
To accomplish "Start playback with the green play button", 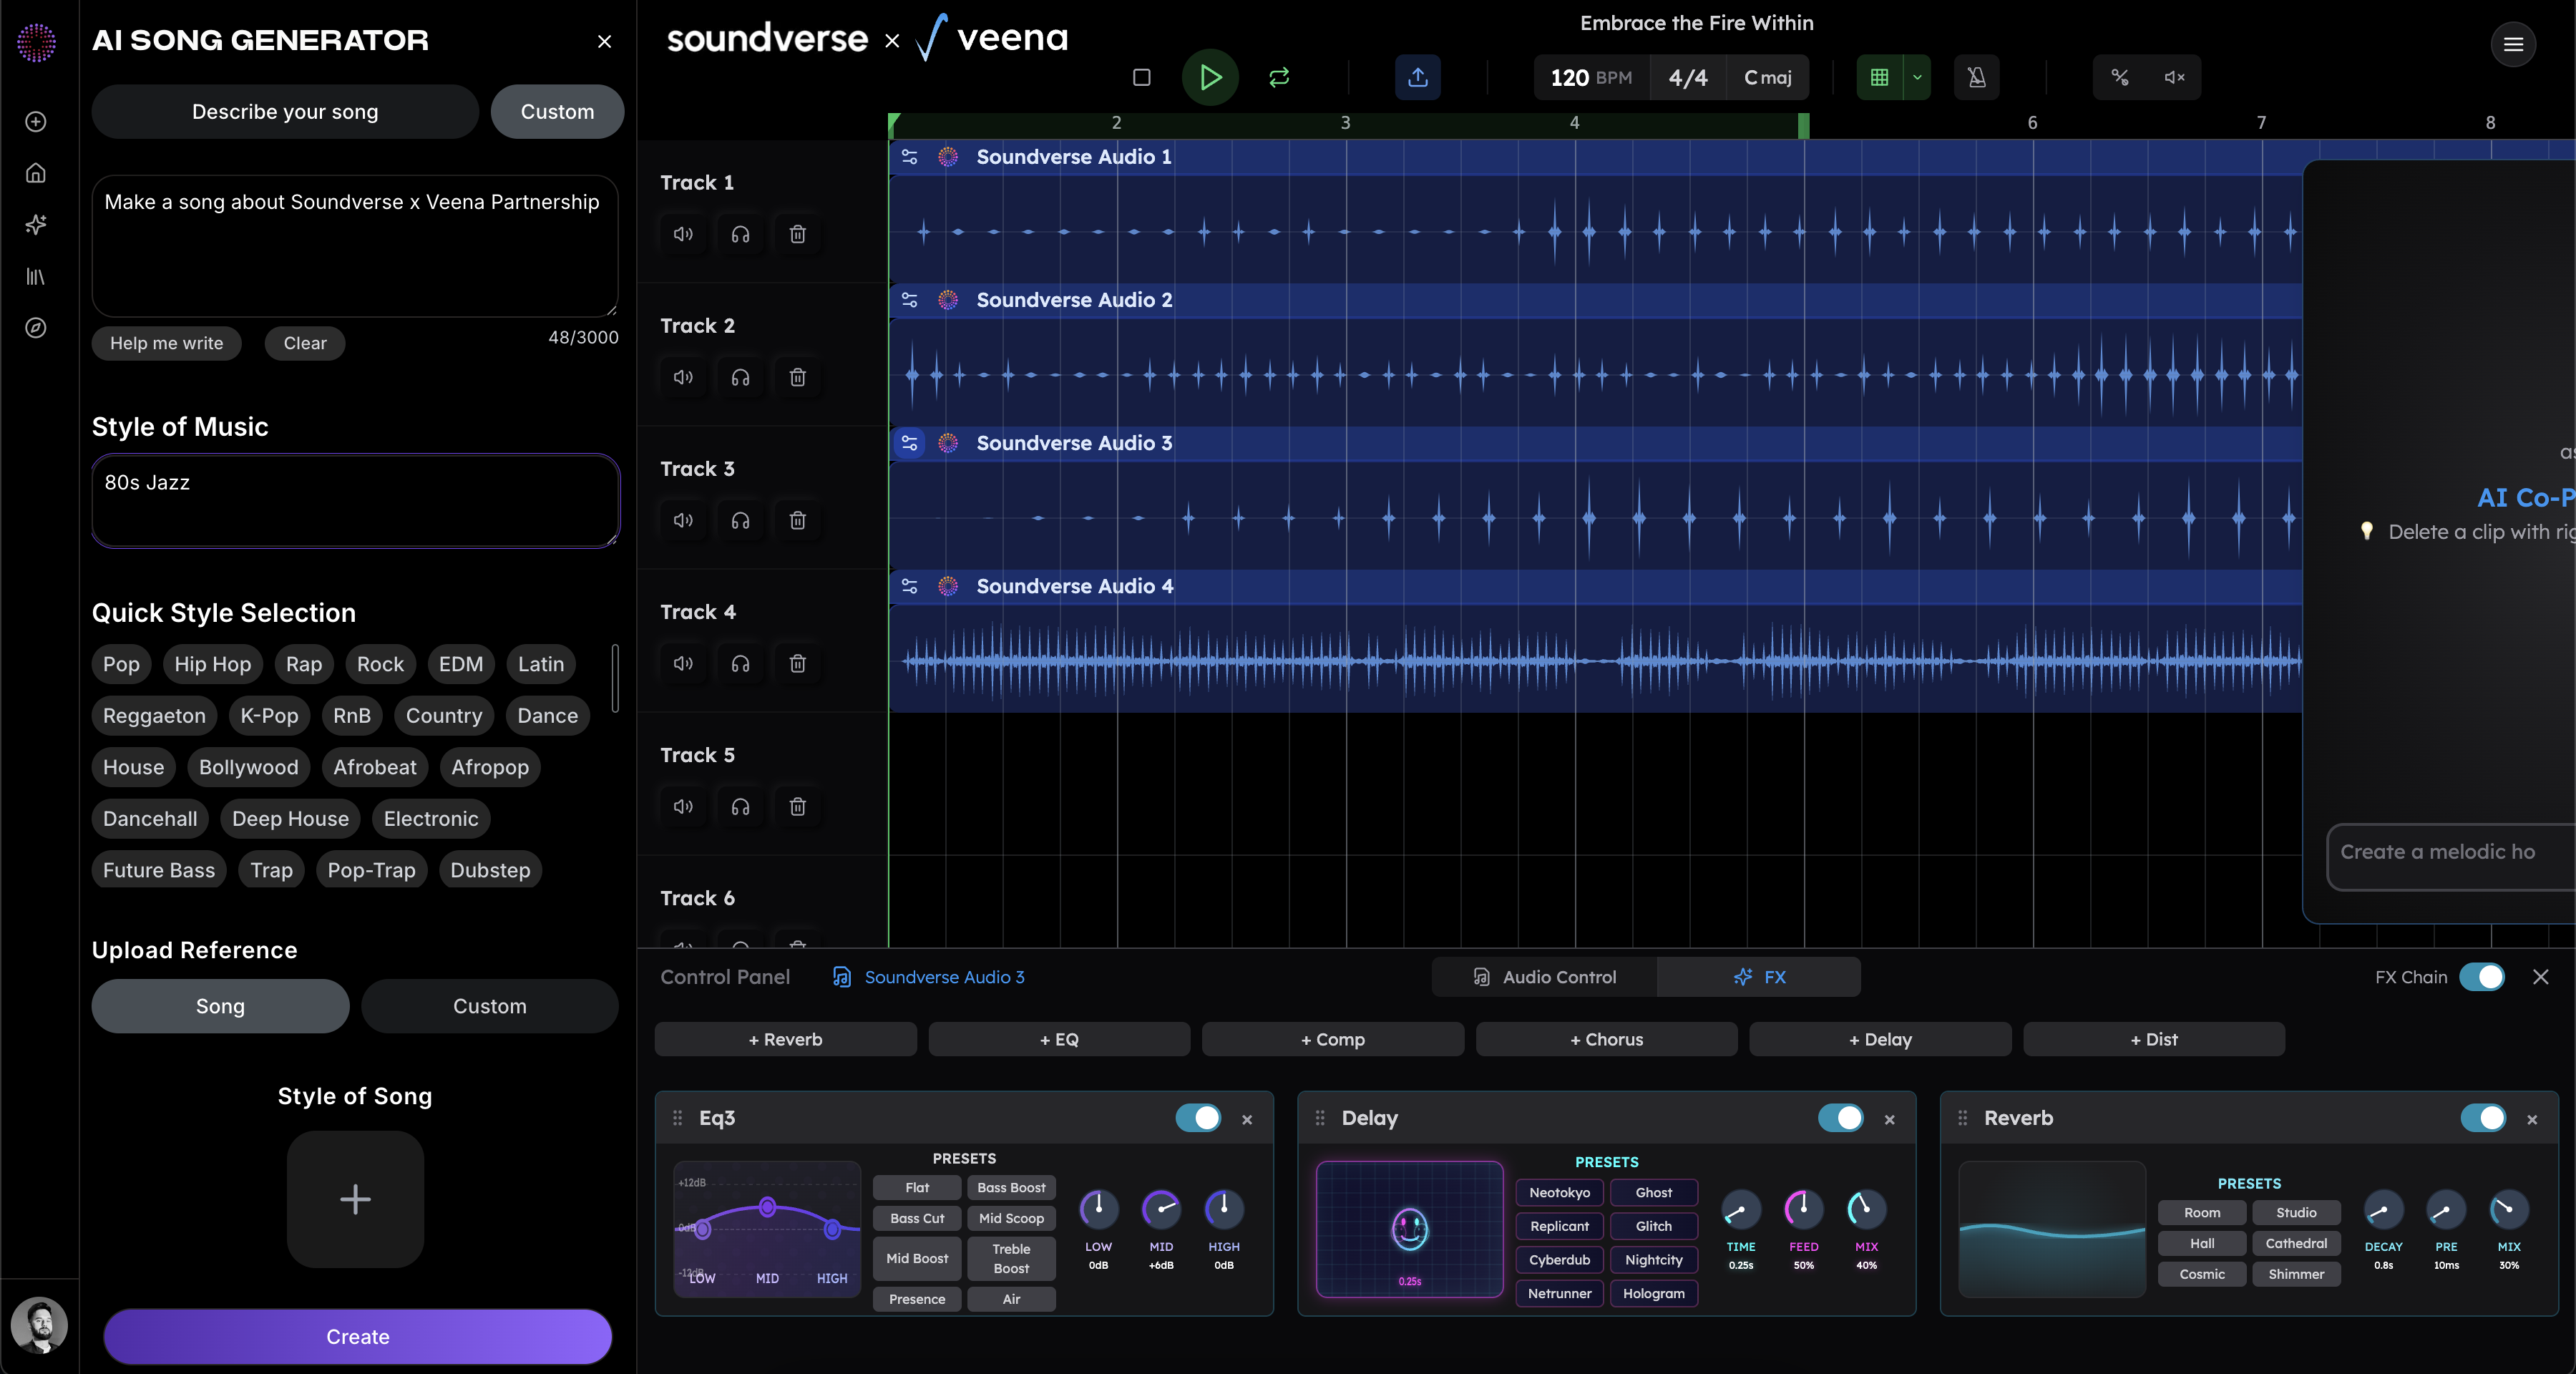I will [1210, 77].
